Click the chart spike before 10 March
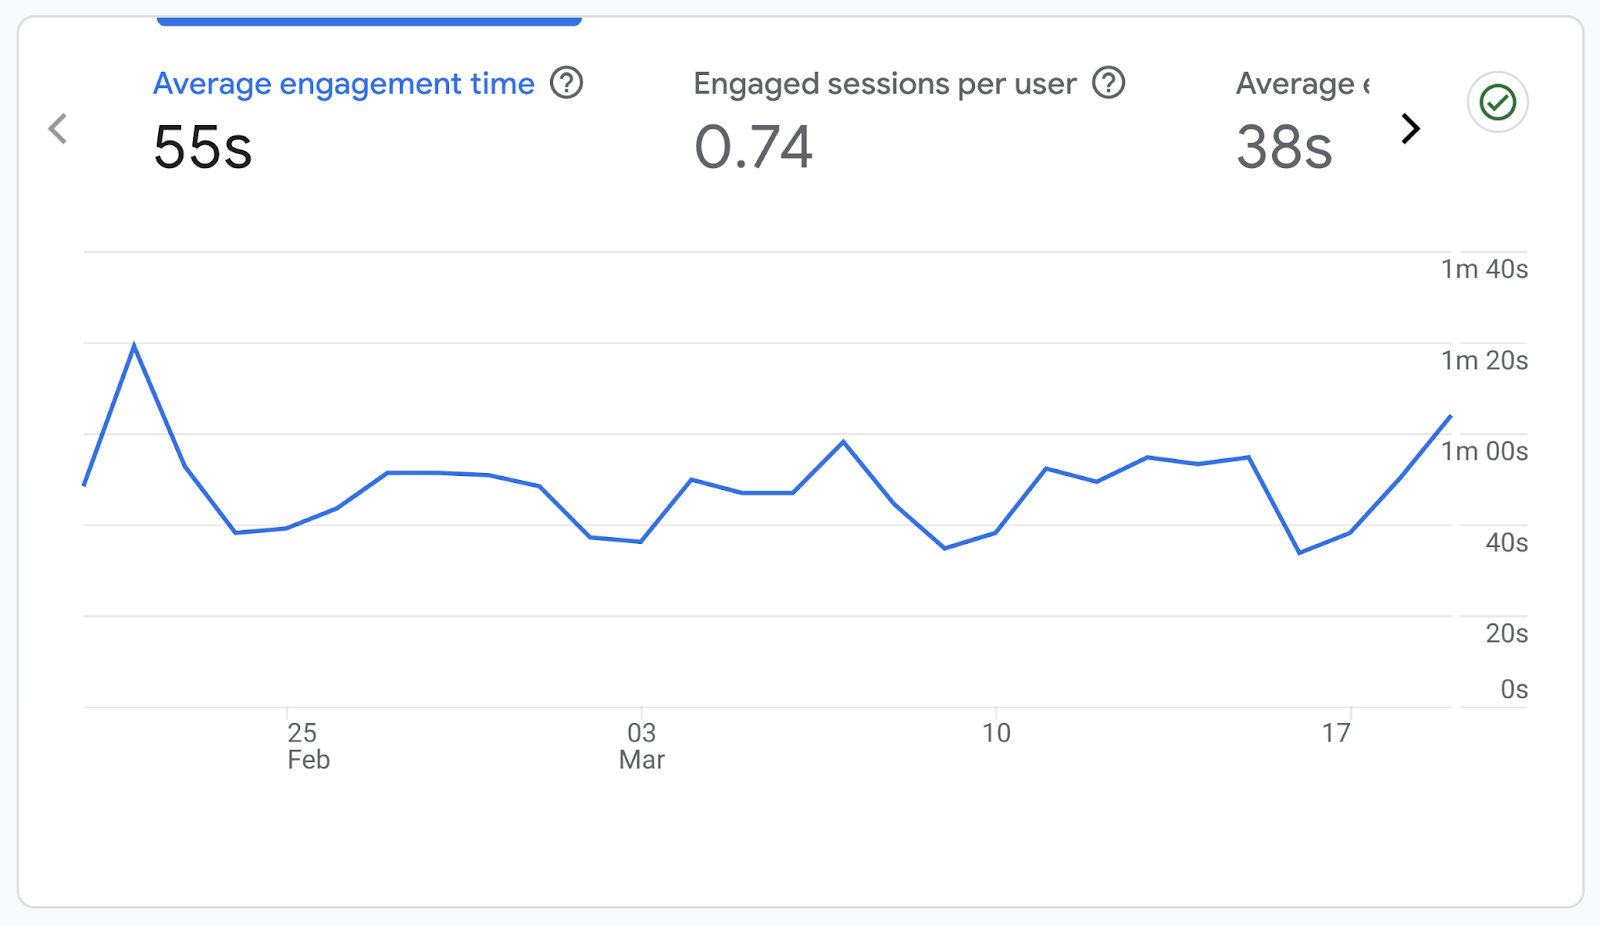The image size is (1600, 927). coord(843,440)
